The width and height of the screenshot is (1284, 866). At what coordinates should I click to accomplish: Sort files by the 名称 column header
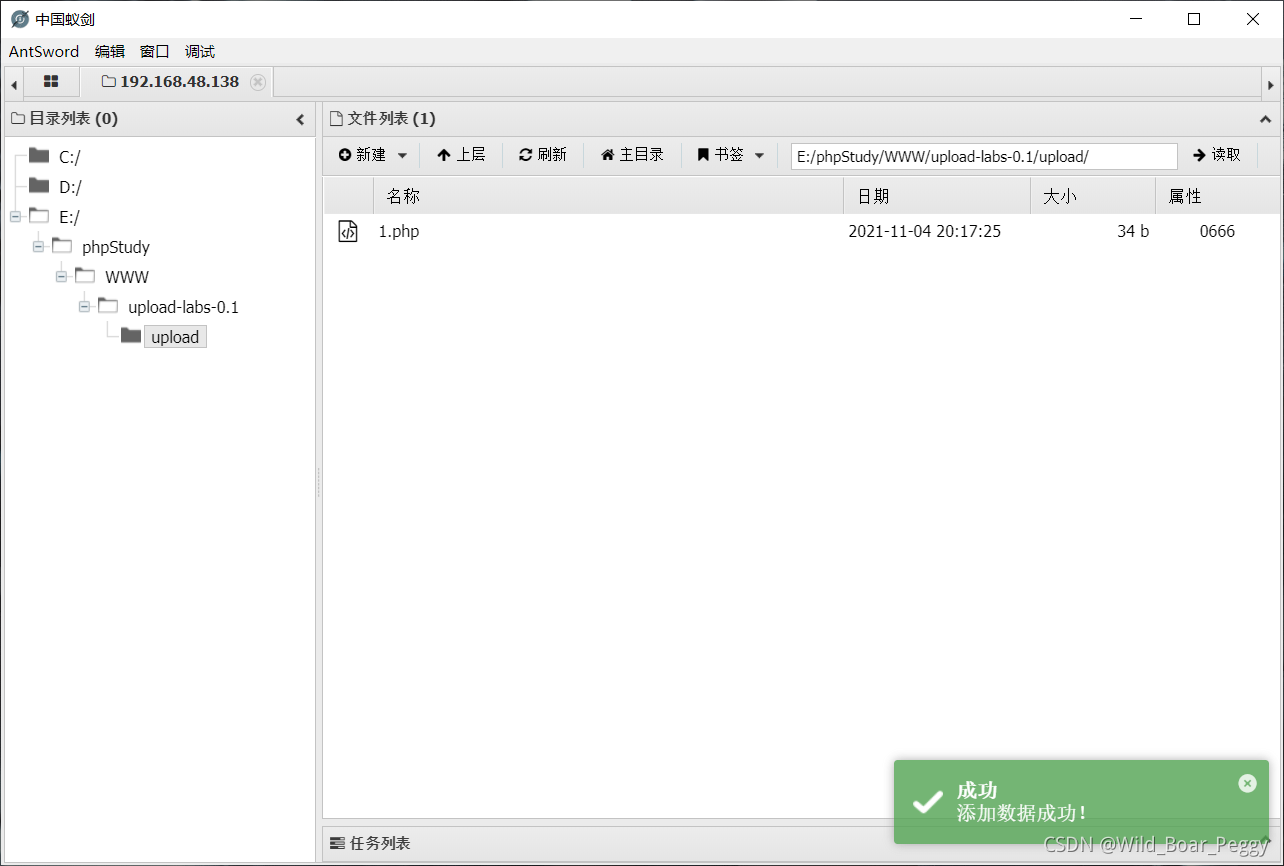(403, 196)
